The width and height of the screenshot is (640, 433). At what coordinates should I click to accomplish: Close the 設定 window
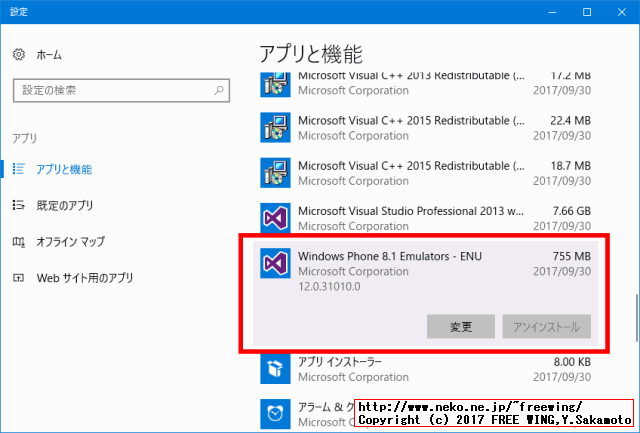(x=622, y=12)
